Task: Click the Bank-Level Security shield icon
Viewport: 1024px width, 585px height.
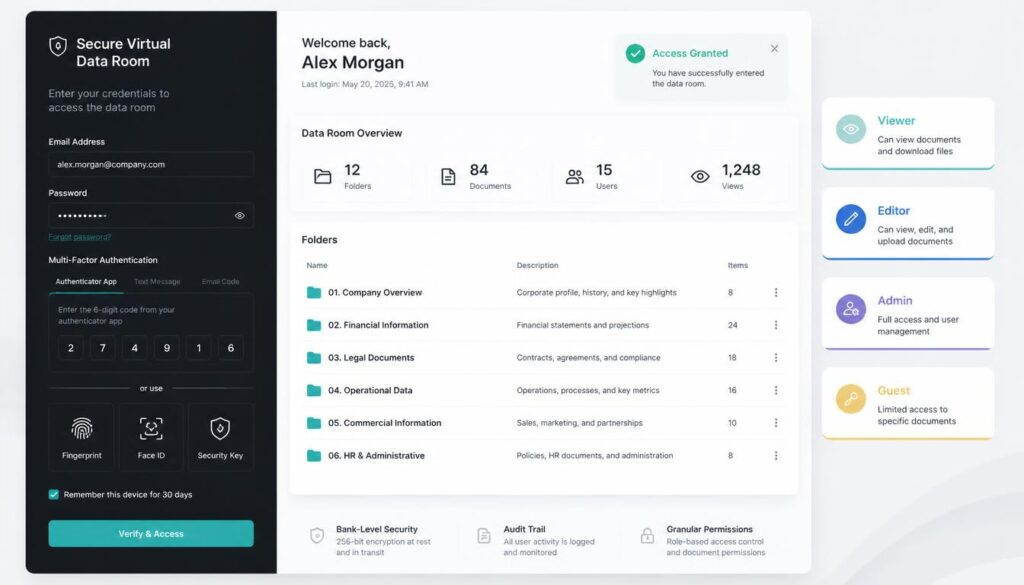Action: [317, 535]
